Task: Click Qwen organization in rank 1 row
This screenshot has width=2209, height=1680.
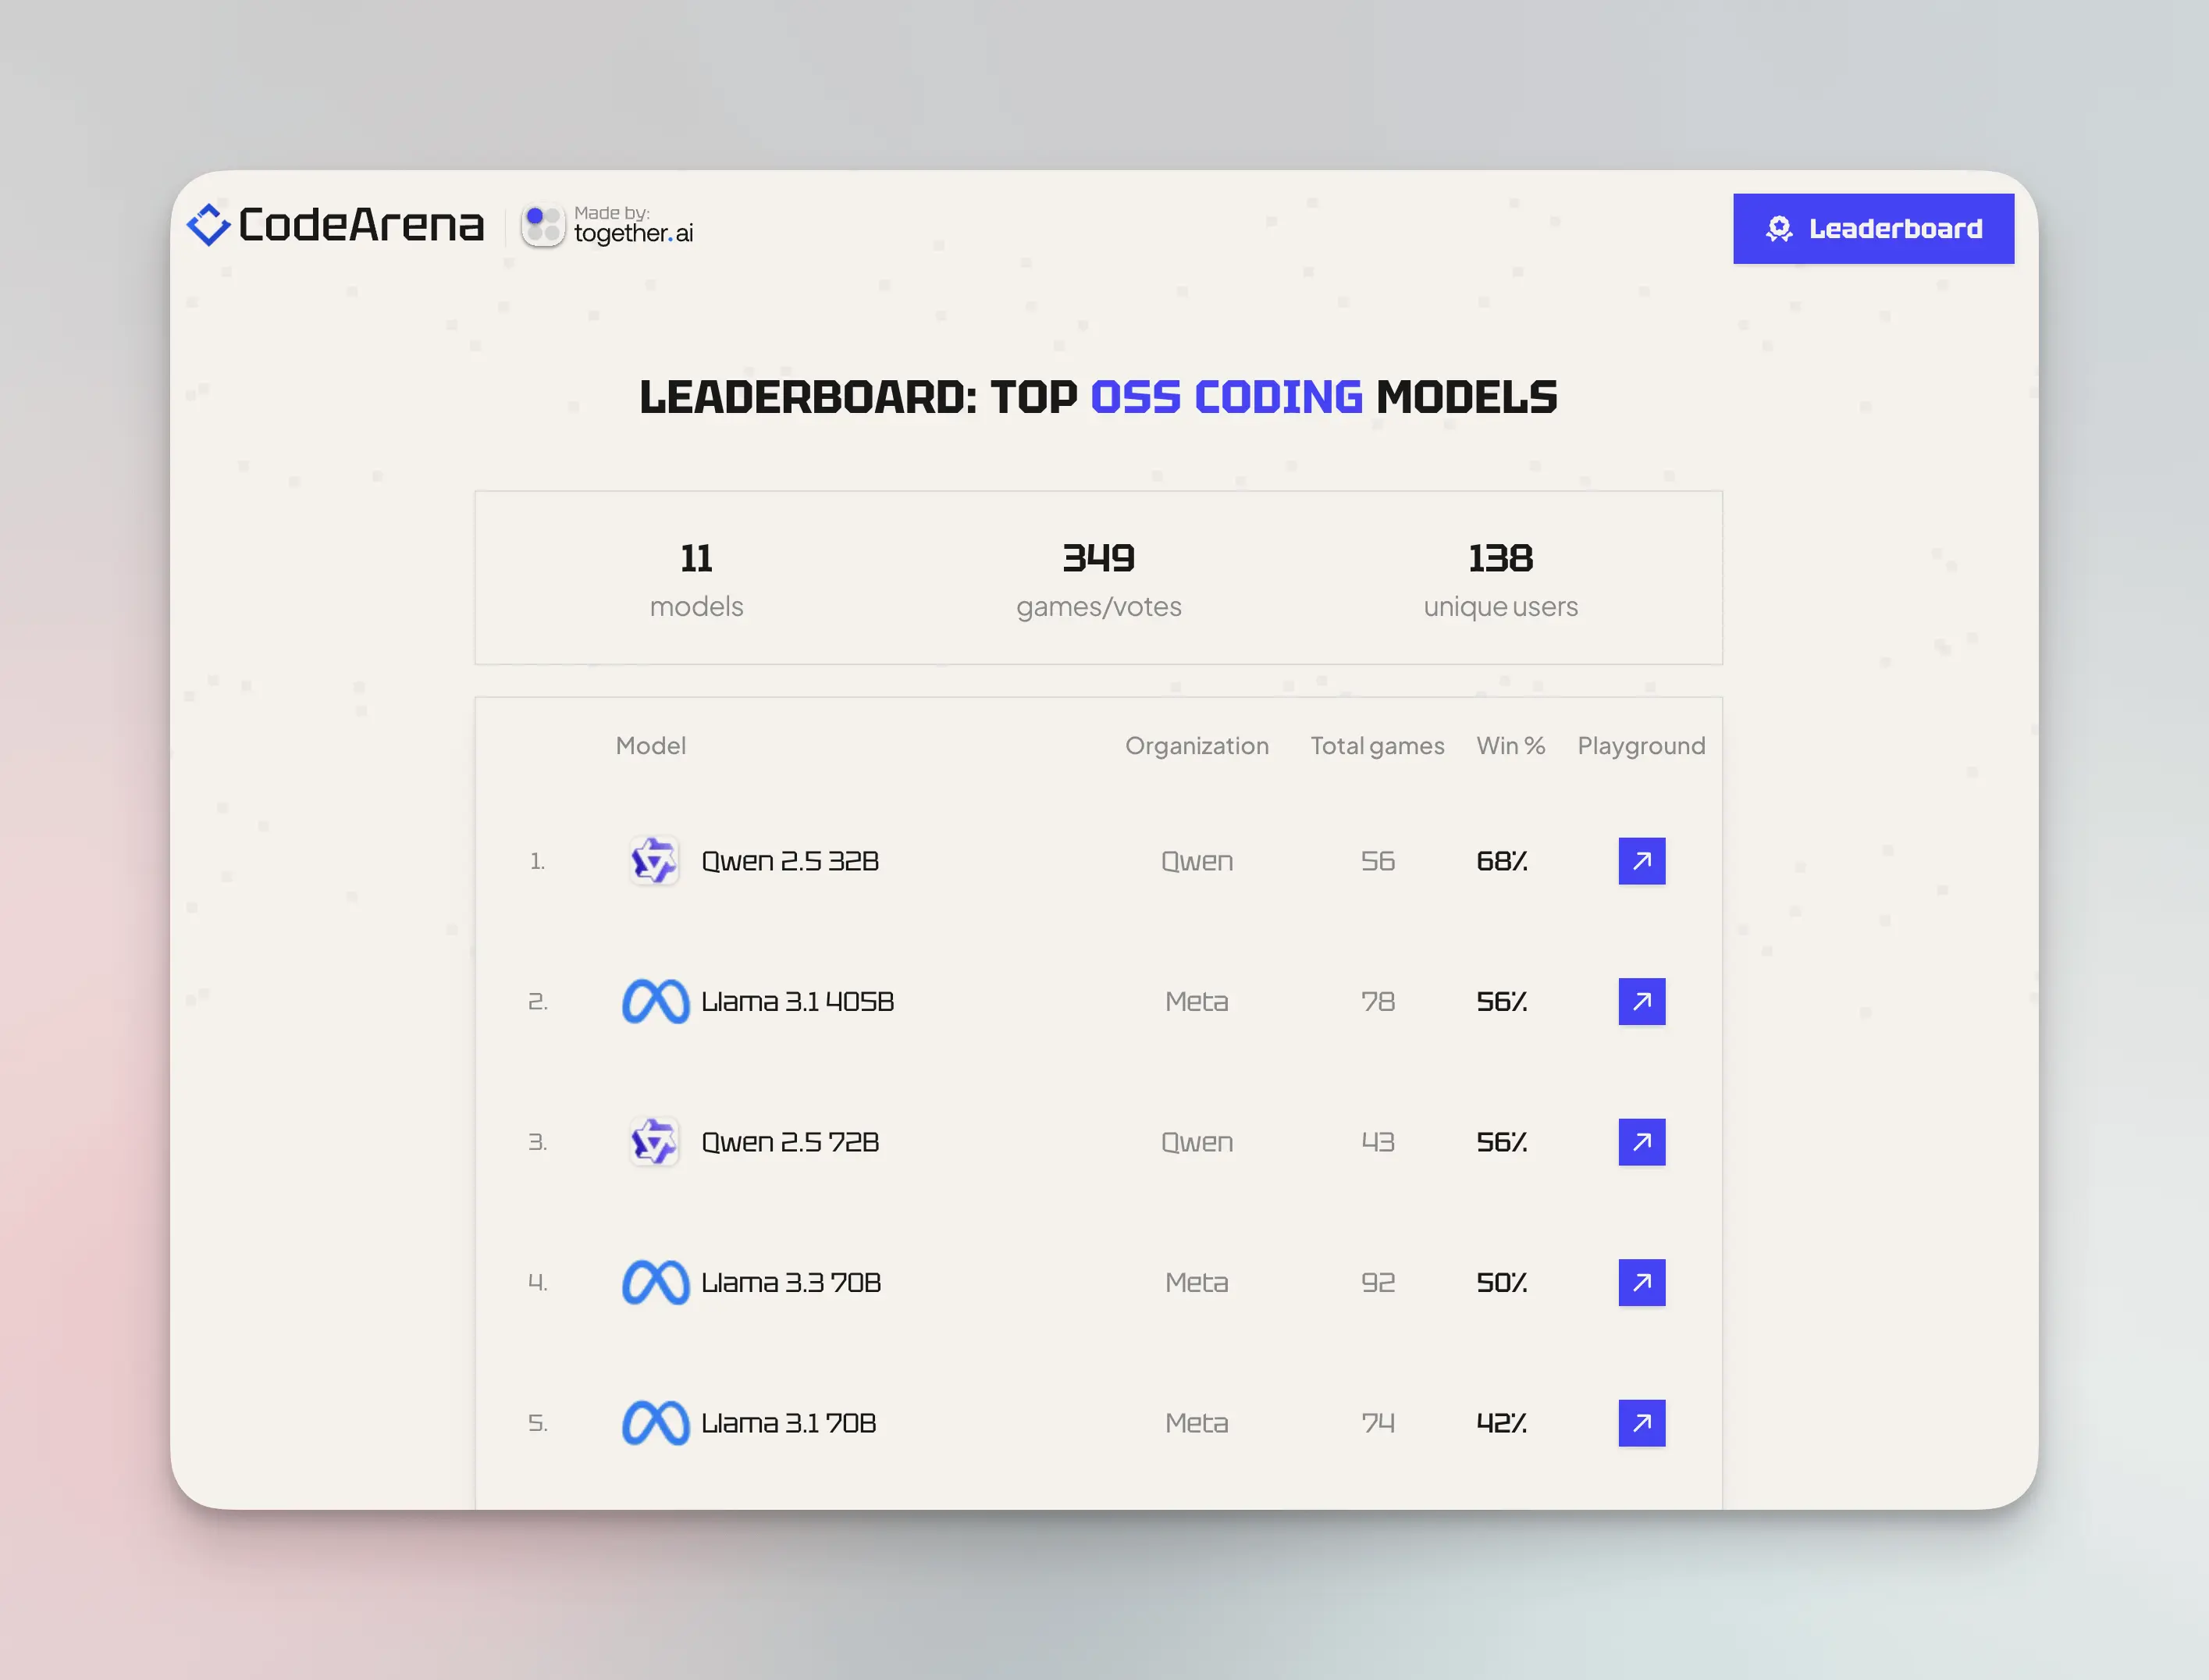Action: click(1197, 861)
